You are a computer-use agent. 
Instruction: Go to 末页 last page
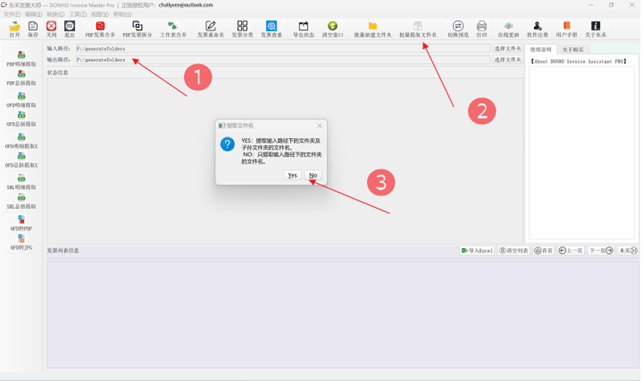pos(628,250)
